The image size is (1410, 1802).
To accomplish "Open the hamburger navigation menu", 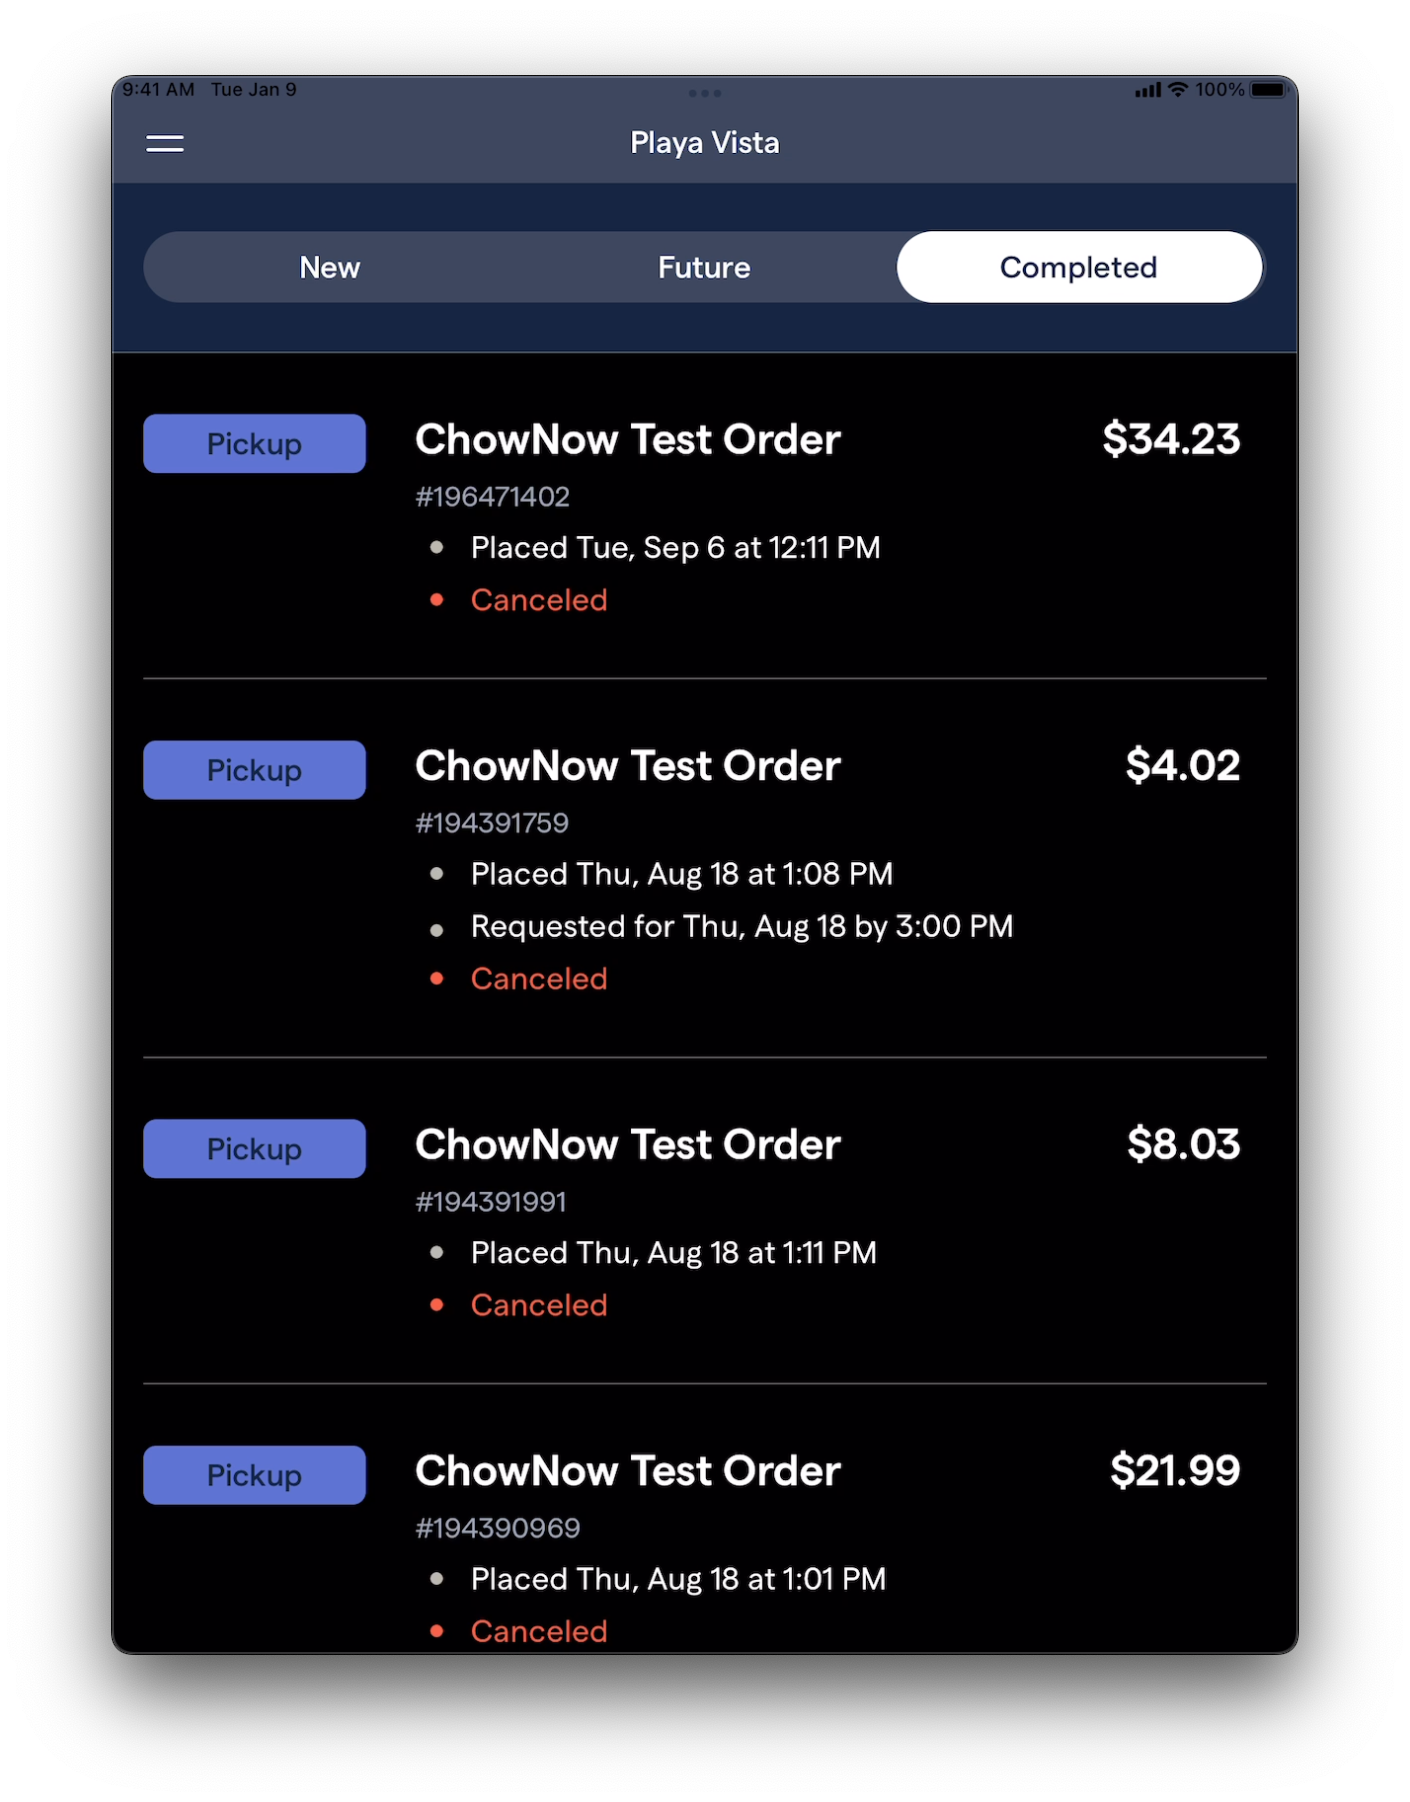I will (x=164, y=143).
